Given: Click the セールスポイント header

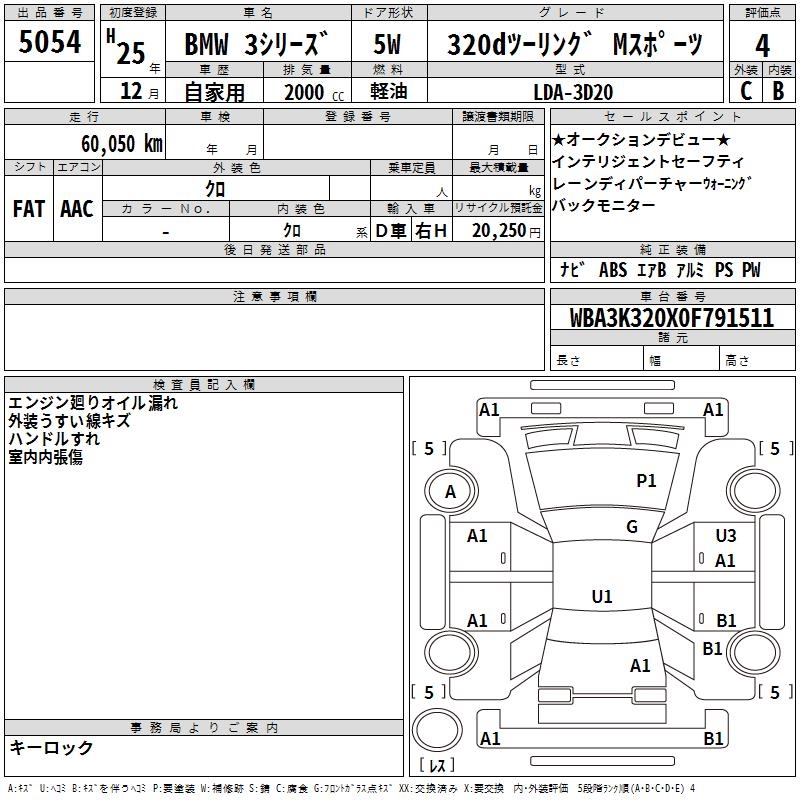Looking at the screenshot, I should [x=672, y=116].
